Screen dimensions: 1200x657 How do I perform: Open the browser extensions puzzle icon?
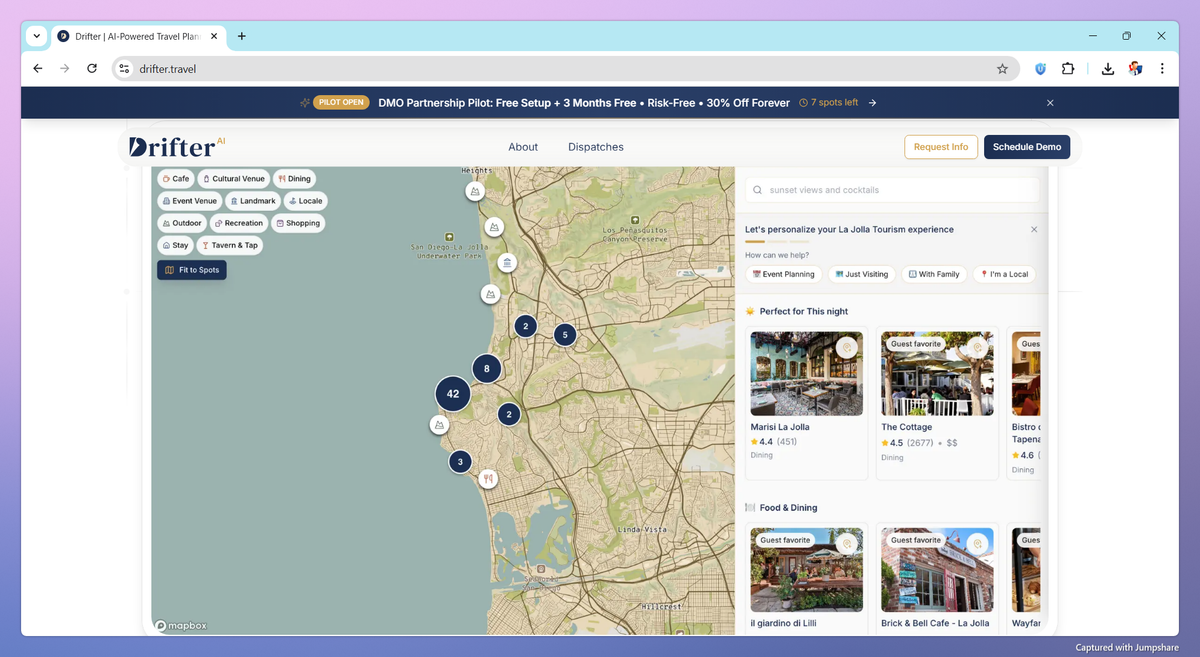tap(1068, 69)
